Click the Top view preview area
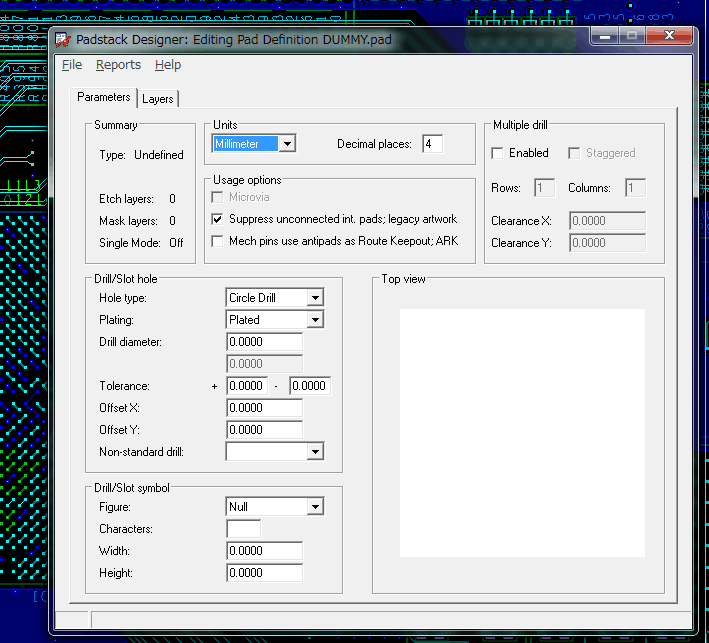This screenshot has width=709, height=643. coord(522,432)
